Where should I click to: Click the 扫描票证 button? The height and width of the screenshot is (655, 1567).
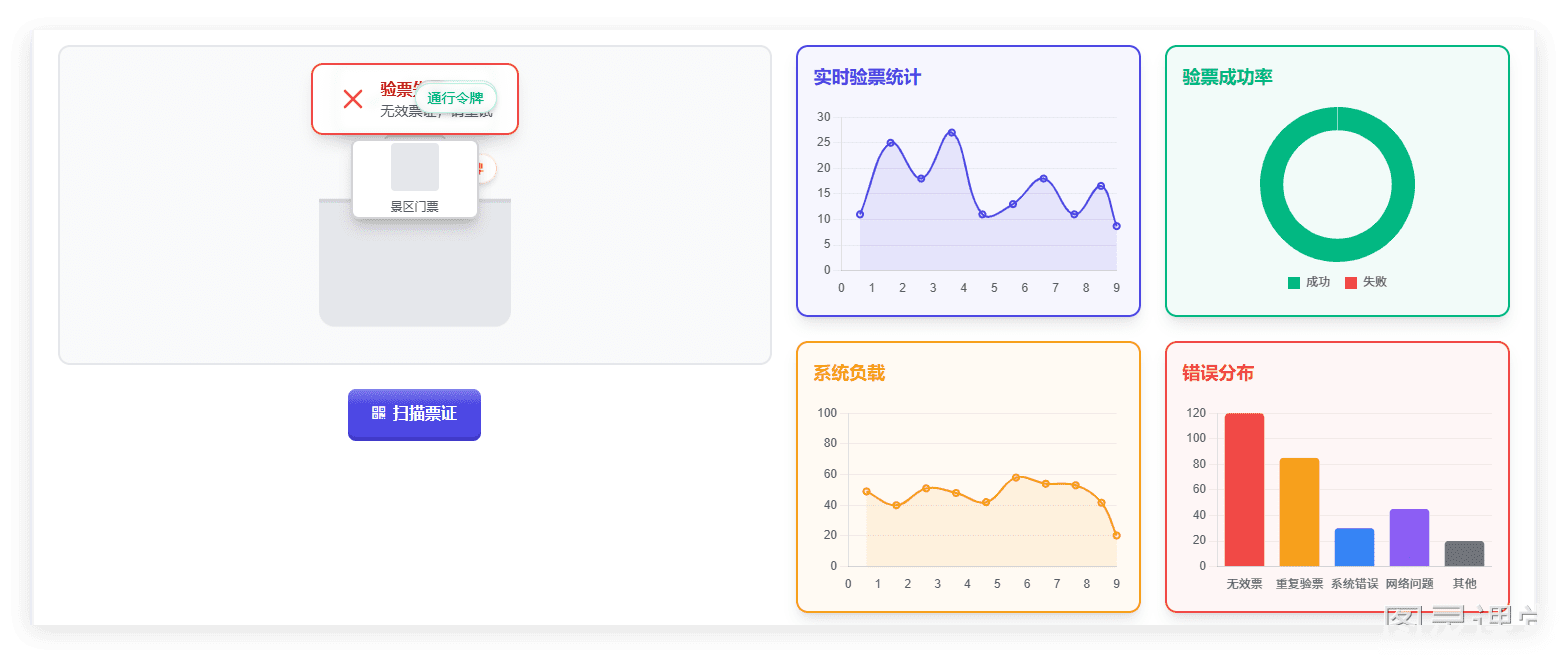click(414, 414)
